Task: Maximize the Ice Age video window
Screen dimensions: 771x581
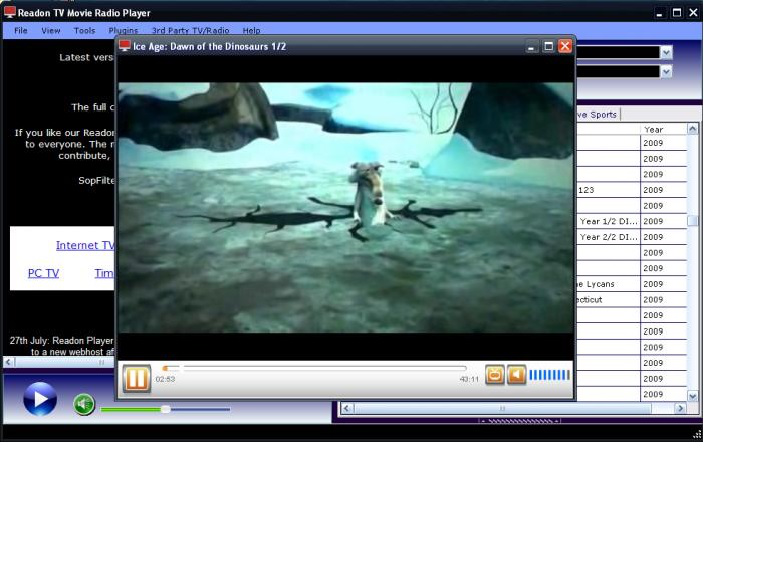Action: point(548,46)
